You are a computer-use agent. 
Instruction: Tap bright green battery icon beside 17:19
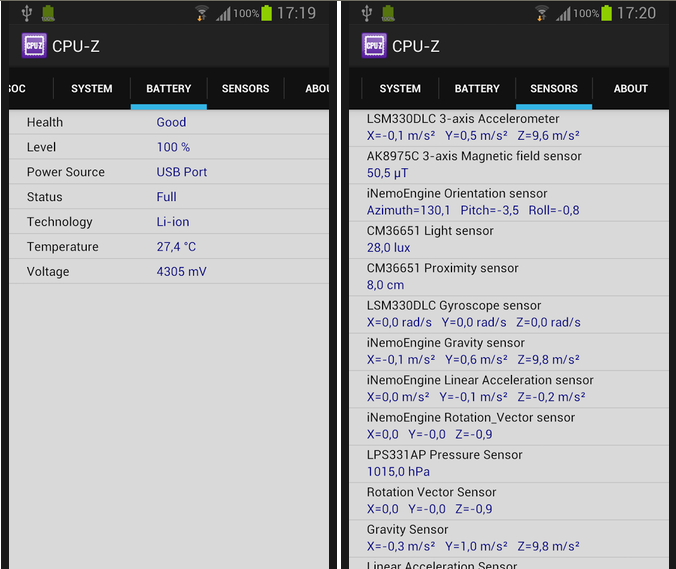pos(267,13)
